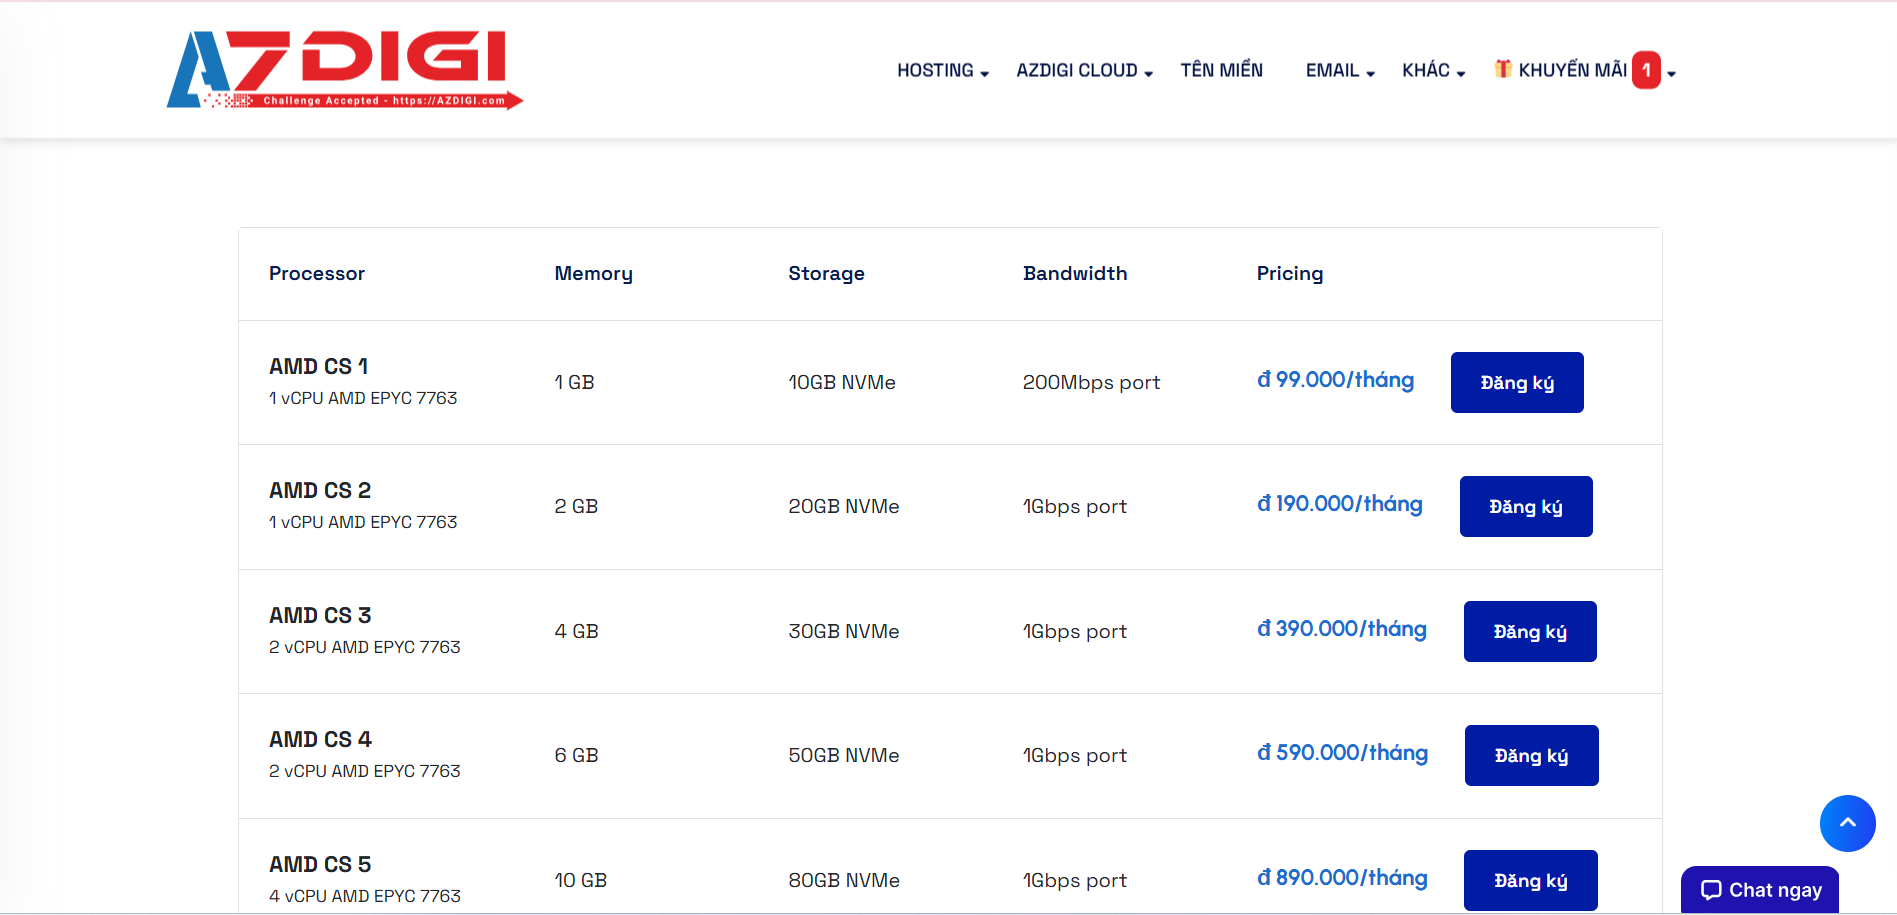Go to the Tên Miền page
1897x915 pixels.
[1221, 71]
